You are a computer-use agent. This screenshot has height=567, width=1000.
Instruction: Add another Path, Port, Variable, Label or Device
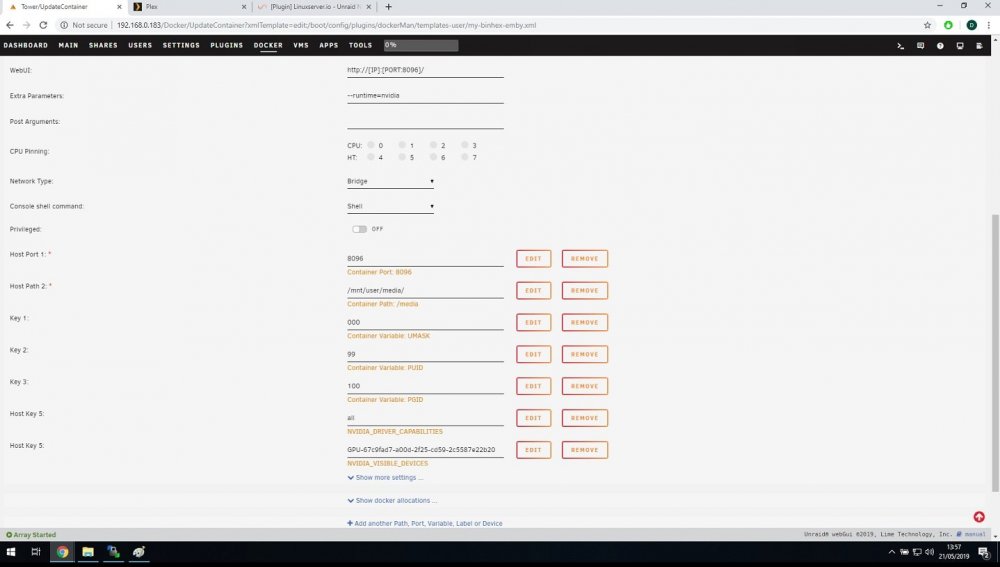pyautogui.click(x=425, y=523)
